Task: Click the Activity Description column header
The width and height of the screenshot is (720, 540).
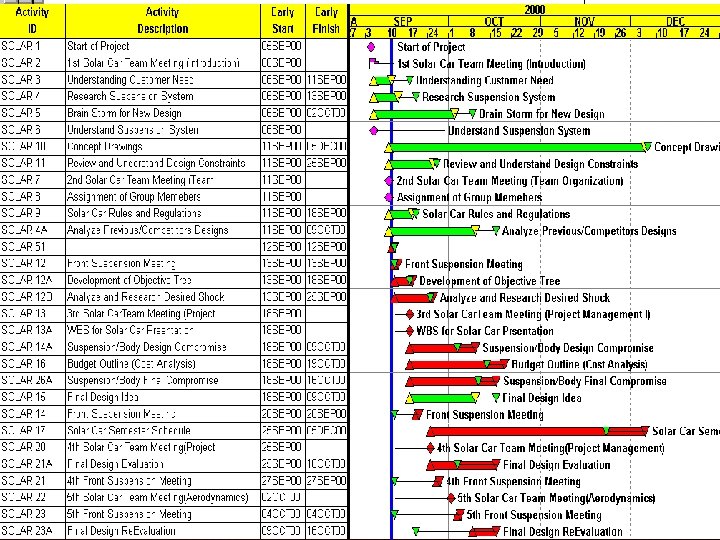Action: click(x=163, y=21)
